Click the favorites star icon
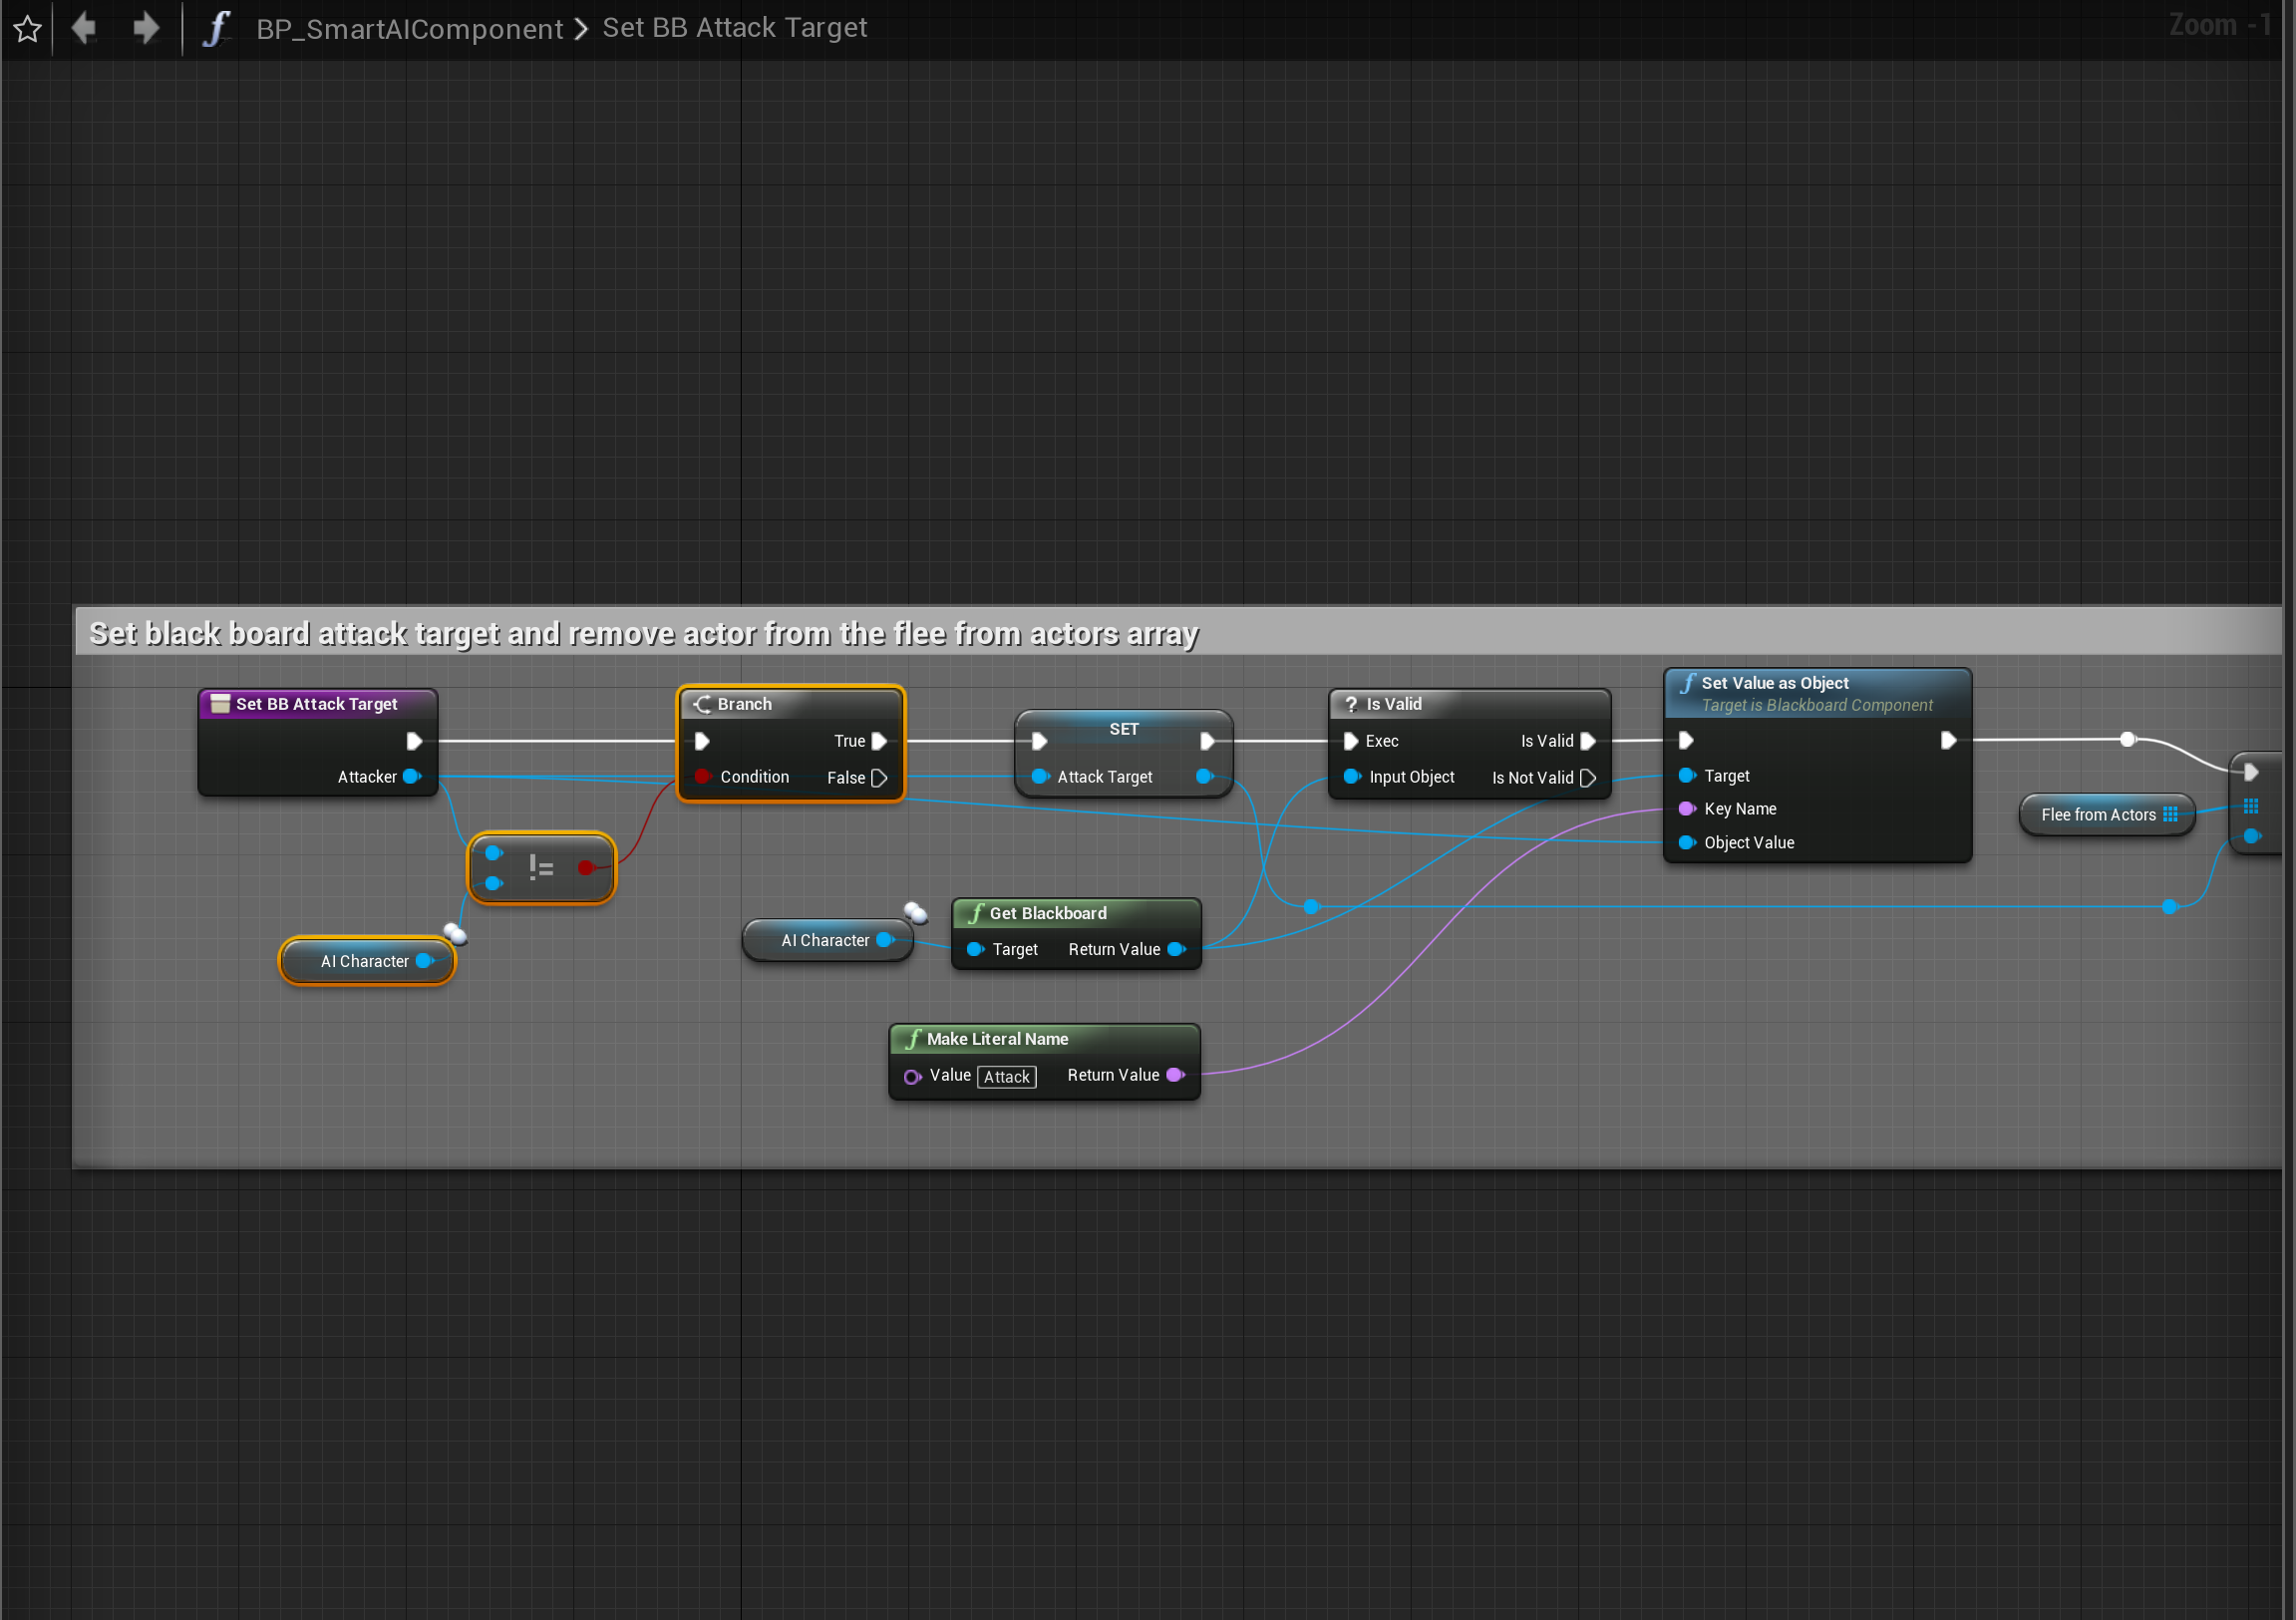This screenshot has width=2296, height=1620. tap(27, 28)
